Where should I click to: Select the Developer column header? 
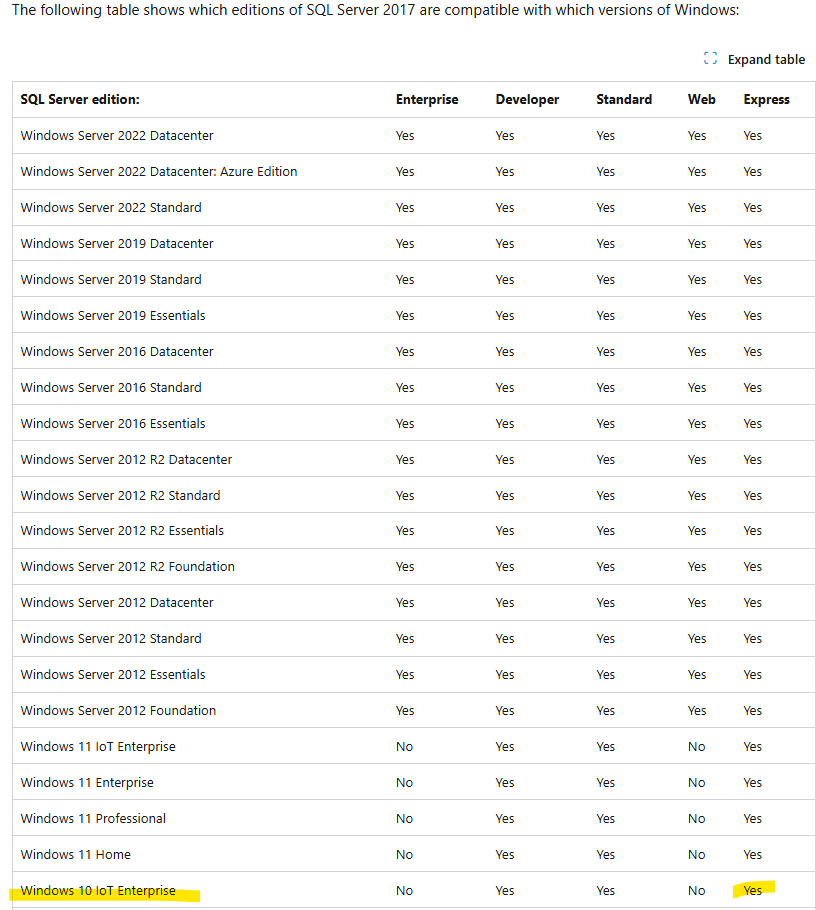click(527, 100)
